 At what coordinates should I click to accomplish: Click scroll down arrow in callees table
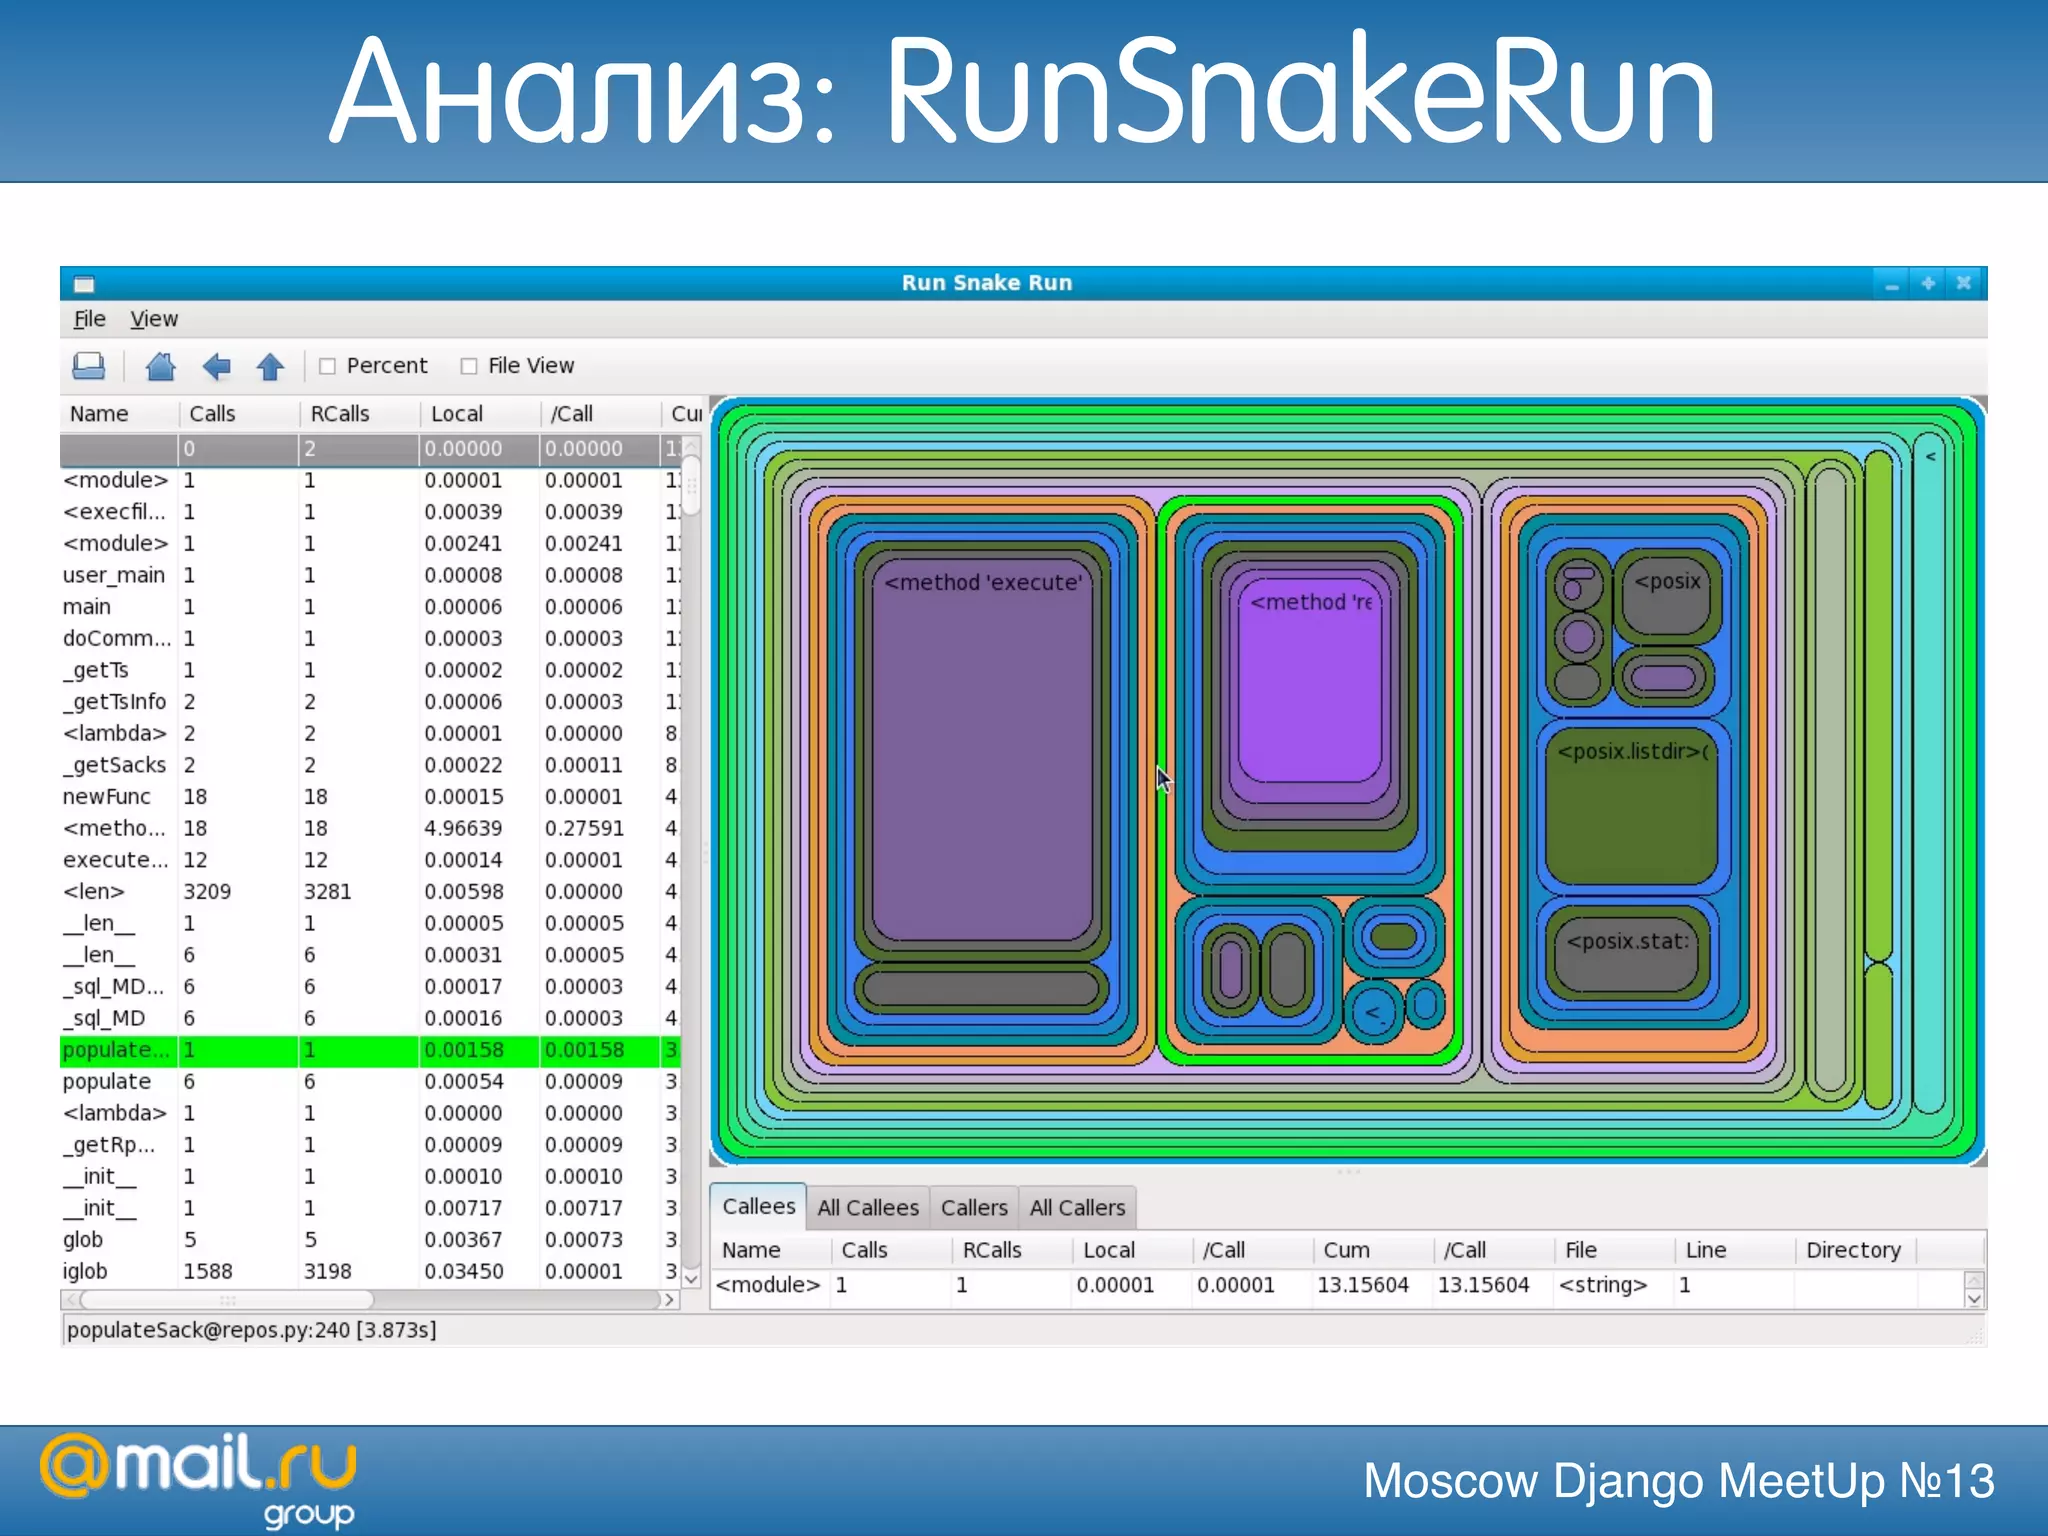1974,1298
